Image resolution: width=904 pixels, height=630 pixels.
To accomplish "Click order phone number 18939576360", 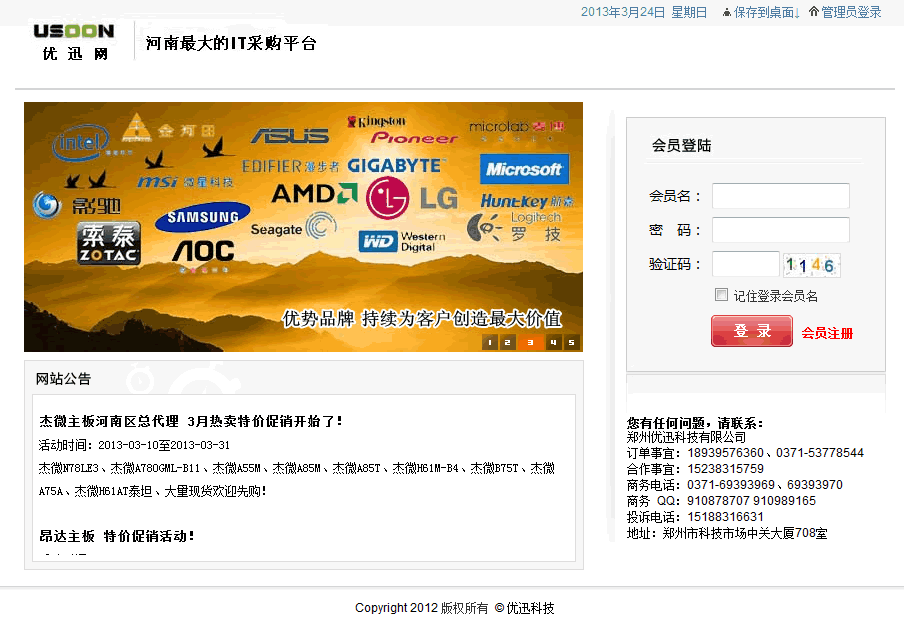I will click(725, 453).
